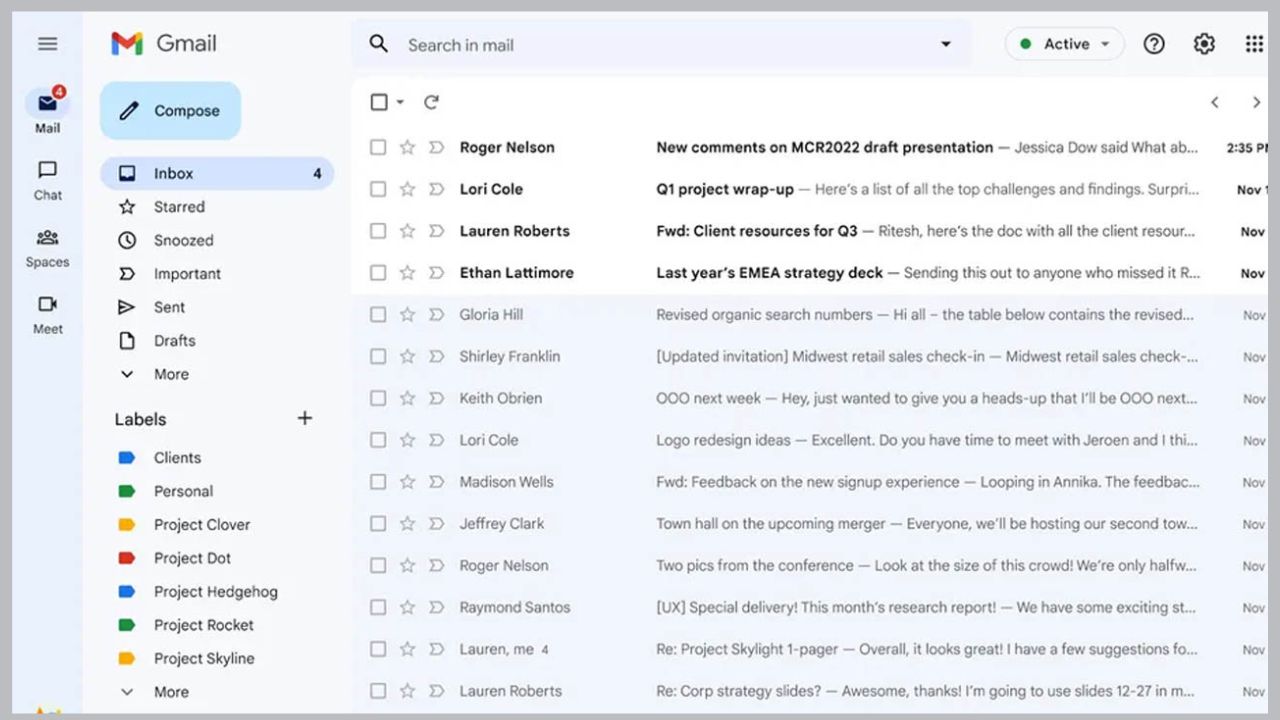
Task: Open the Re: Corp strategy slides email
Action: click(810, 692)
